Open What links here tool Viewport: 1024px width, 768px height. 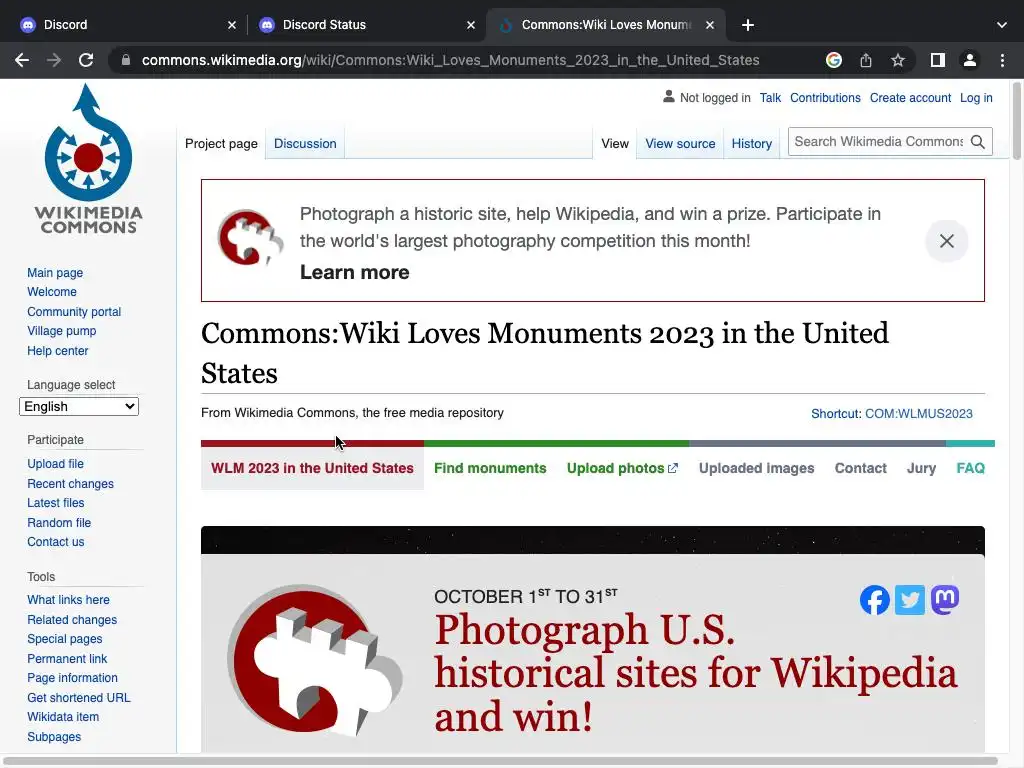69,600
